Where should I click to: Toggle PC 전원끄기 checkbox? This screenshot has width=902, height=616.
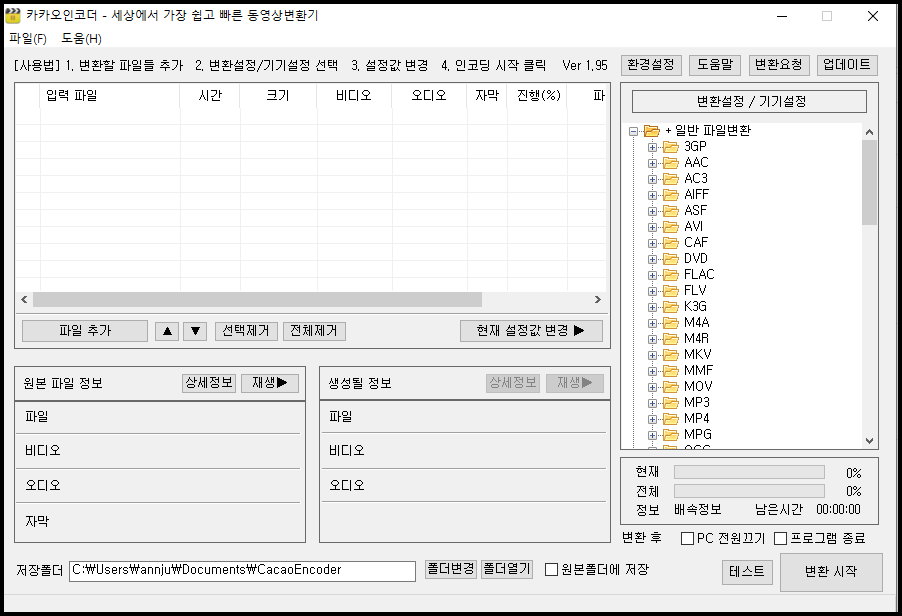pos(687,538)
